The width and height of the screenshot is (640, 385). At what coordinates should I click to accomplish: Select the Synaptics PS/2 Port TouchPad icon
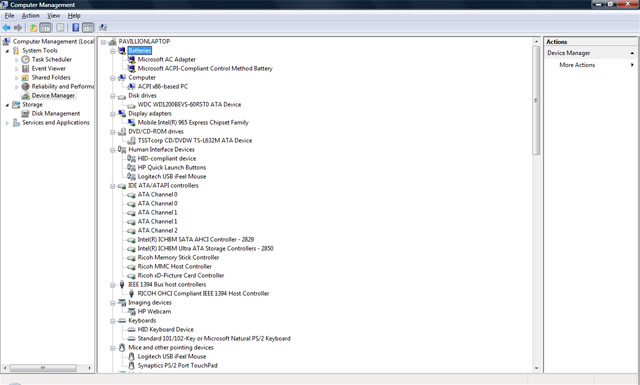(131, 365)
